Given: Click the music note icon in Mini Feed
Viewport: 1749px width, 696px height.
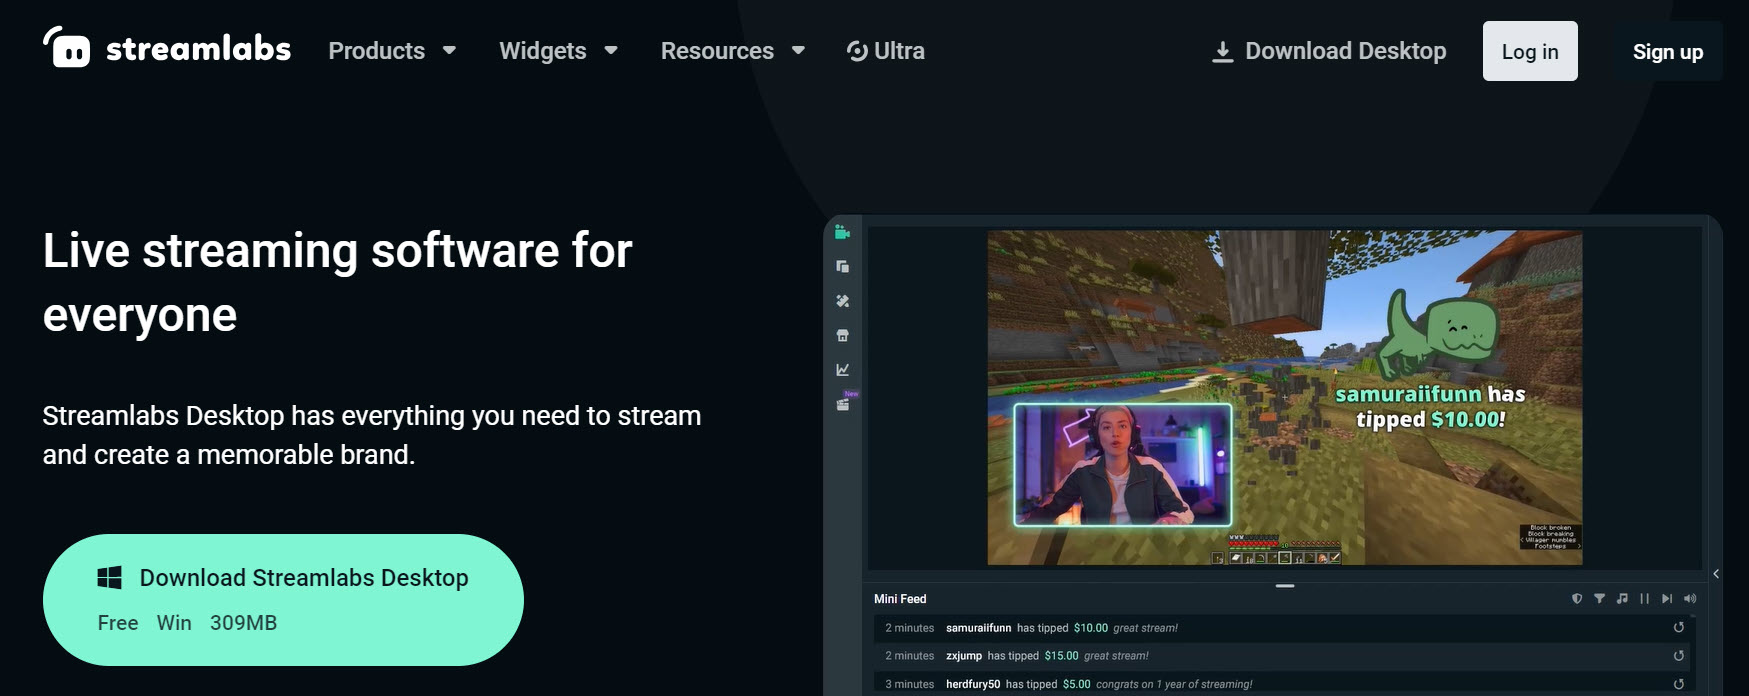Looking at the screenshot, I should [1622, 599].
